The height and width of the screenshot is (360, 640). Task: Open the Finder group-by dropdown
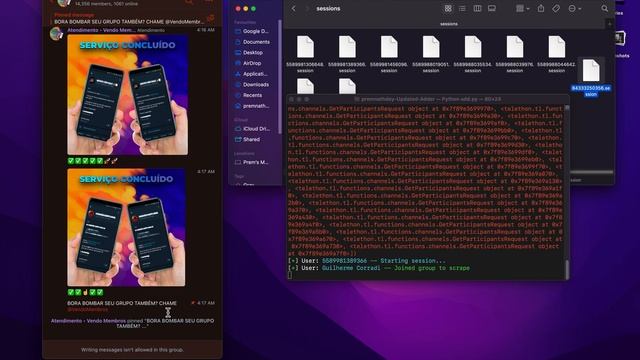(522, 9)
